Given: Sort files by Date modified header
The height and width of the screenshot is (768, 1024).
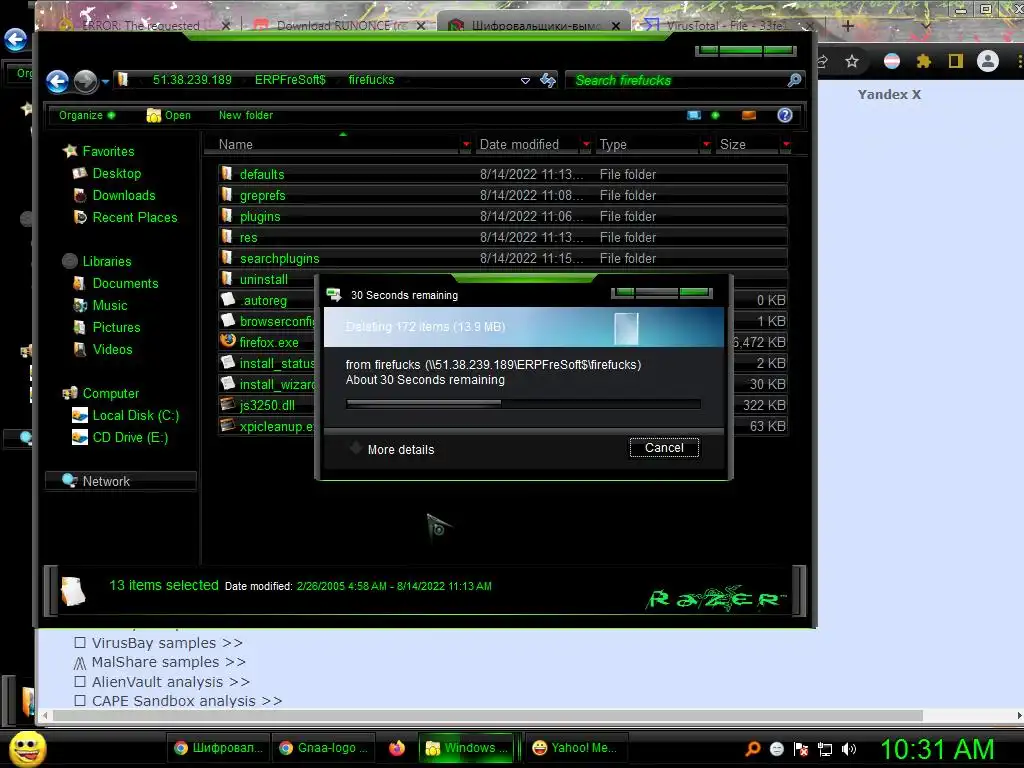Looking at the screenshot, I should coord(528,144).
